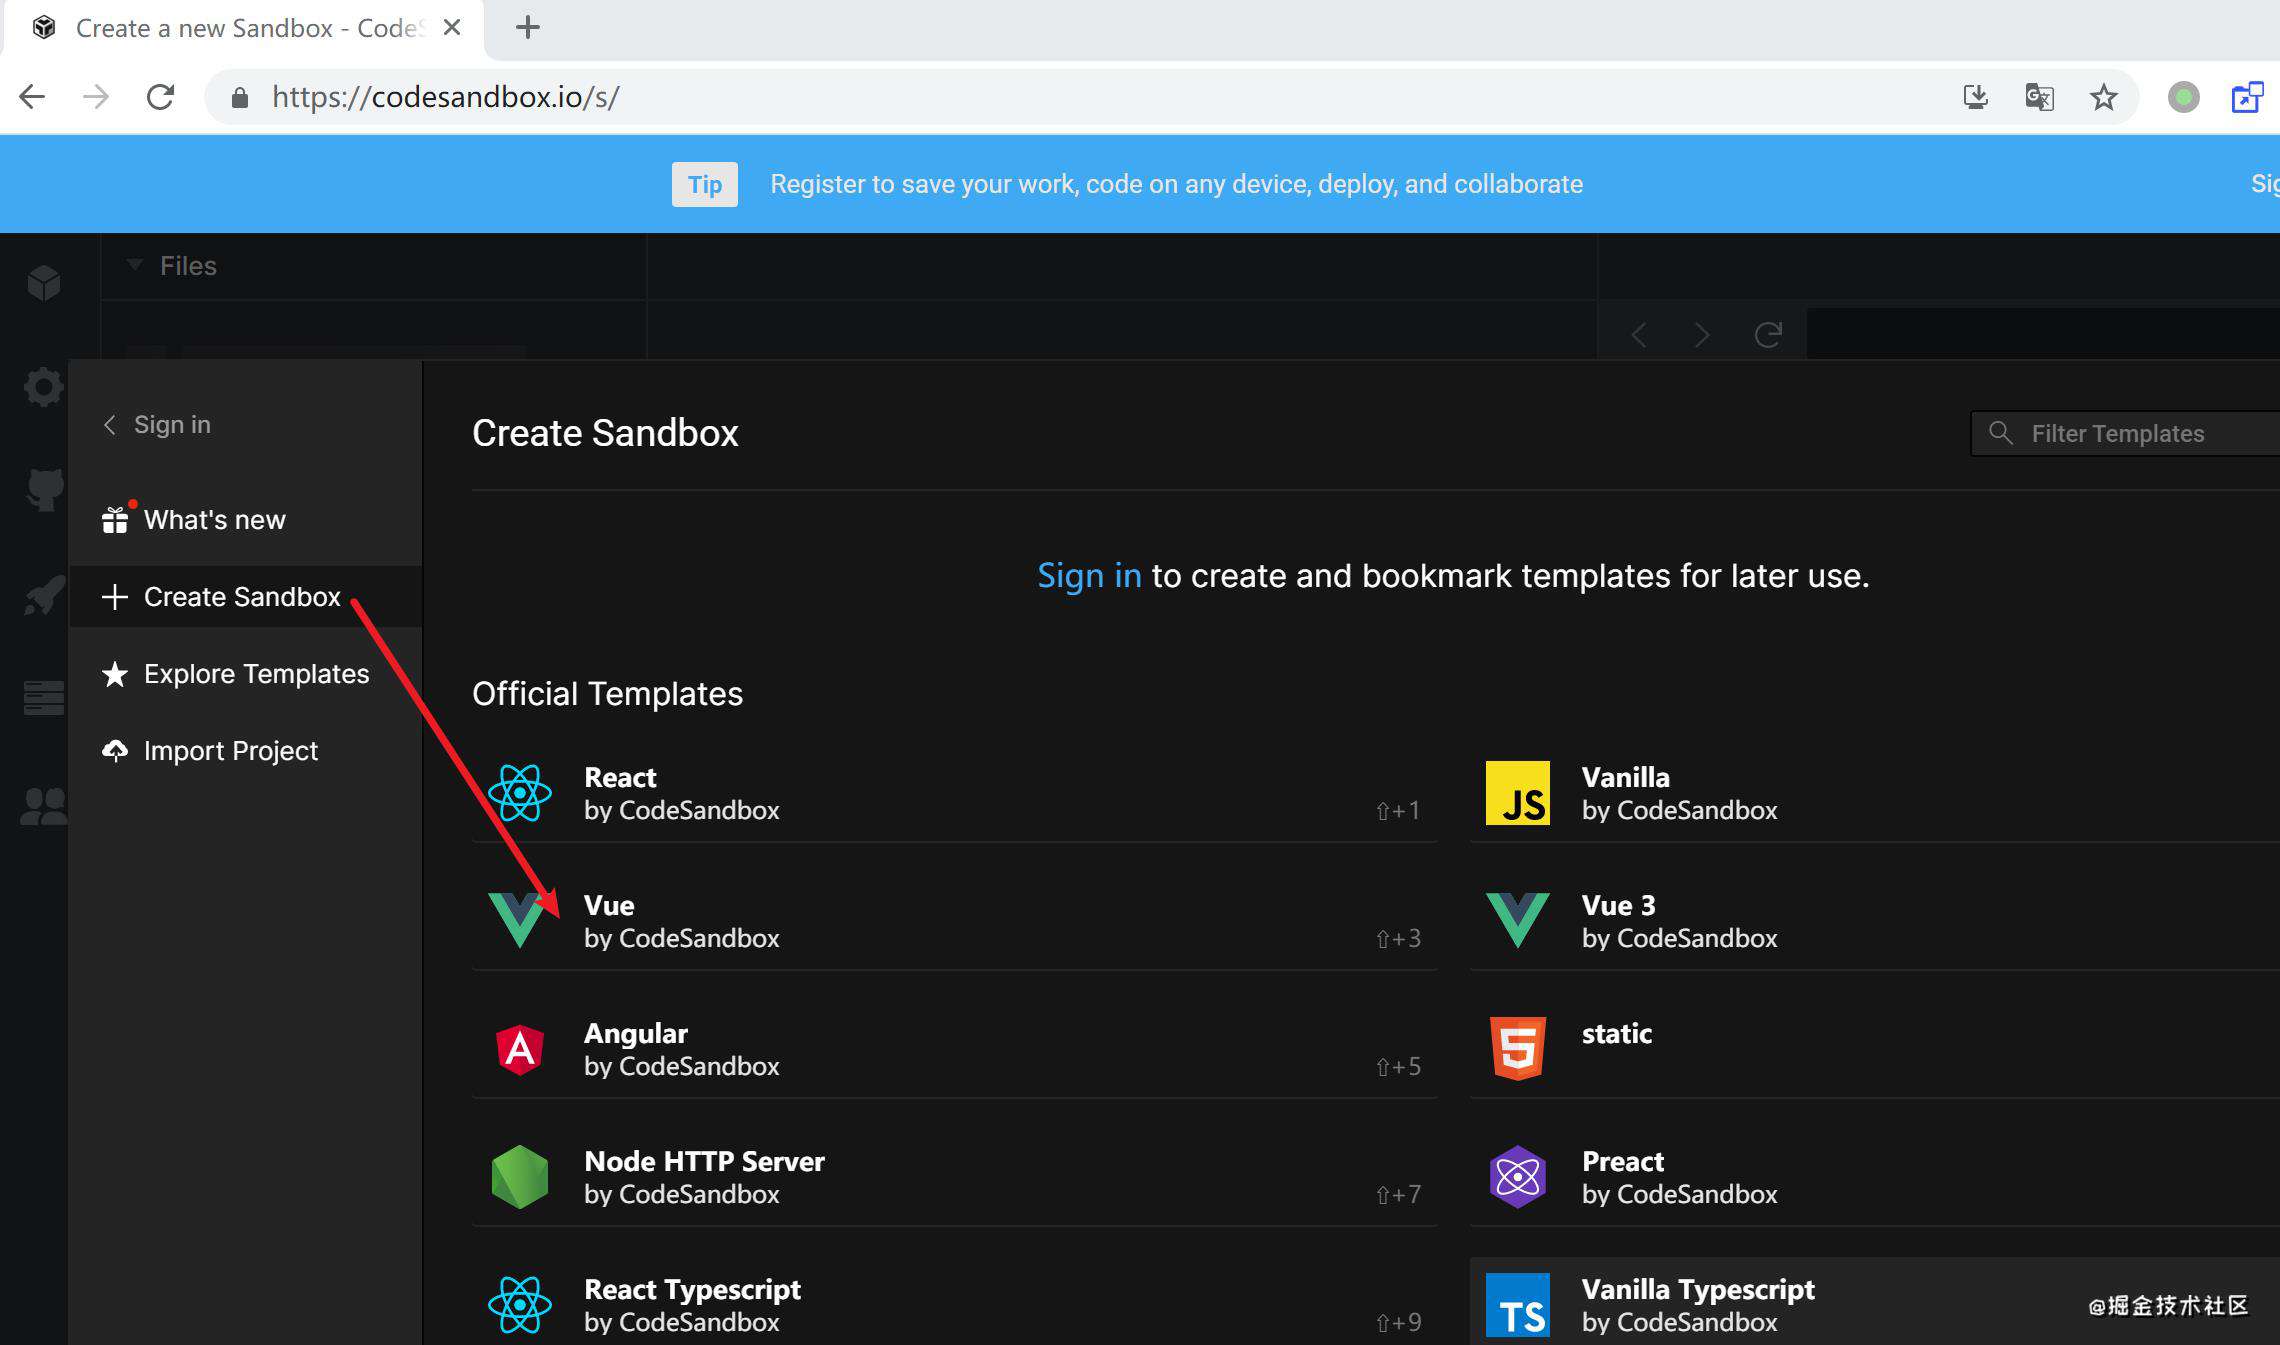Image resolution: width=2280 pixels, height=1345 pixels.
Task: Click the static HTML5 icon
Action: 1518,1048
